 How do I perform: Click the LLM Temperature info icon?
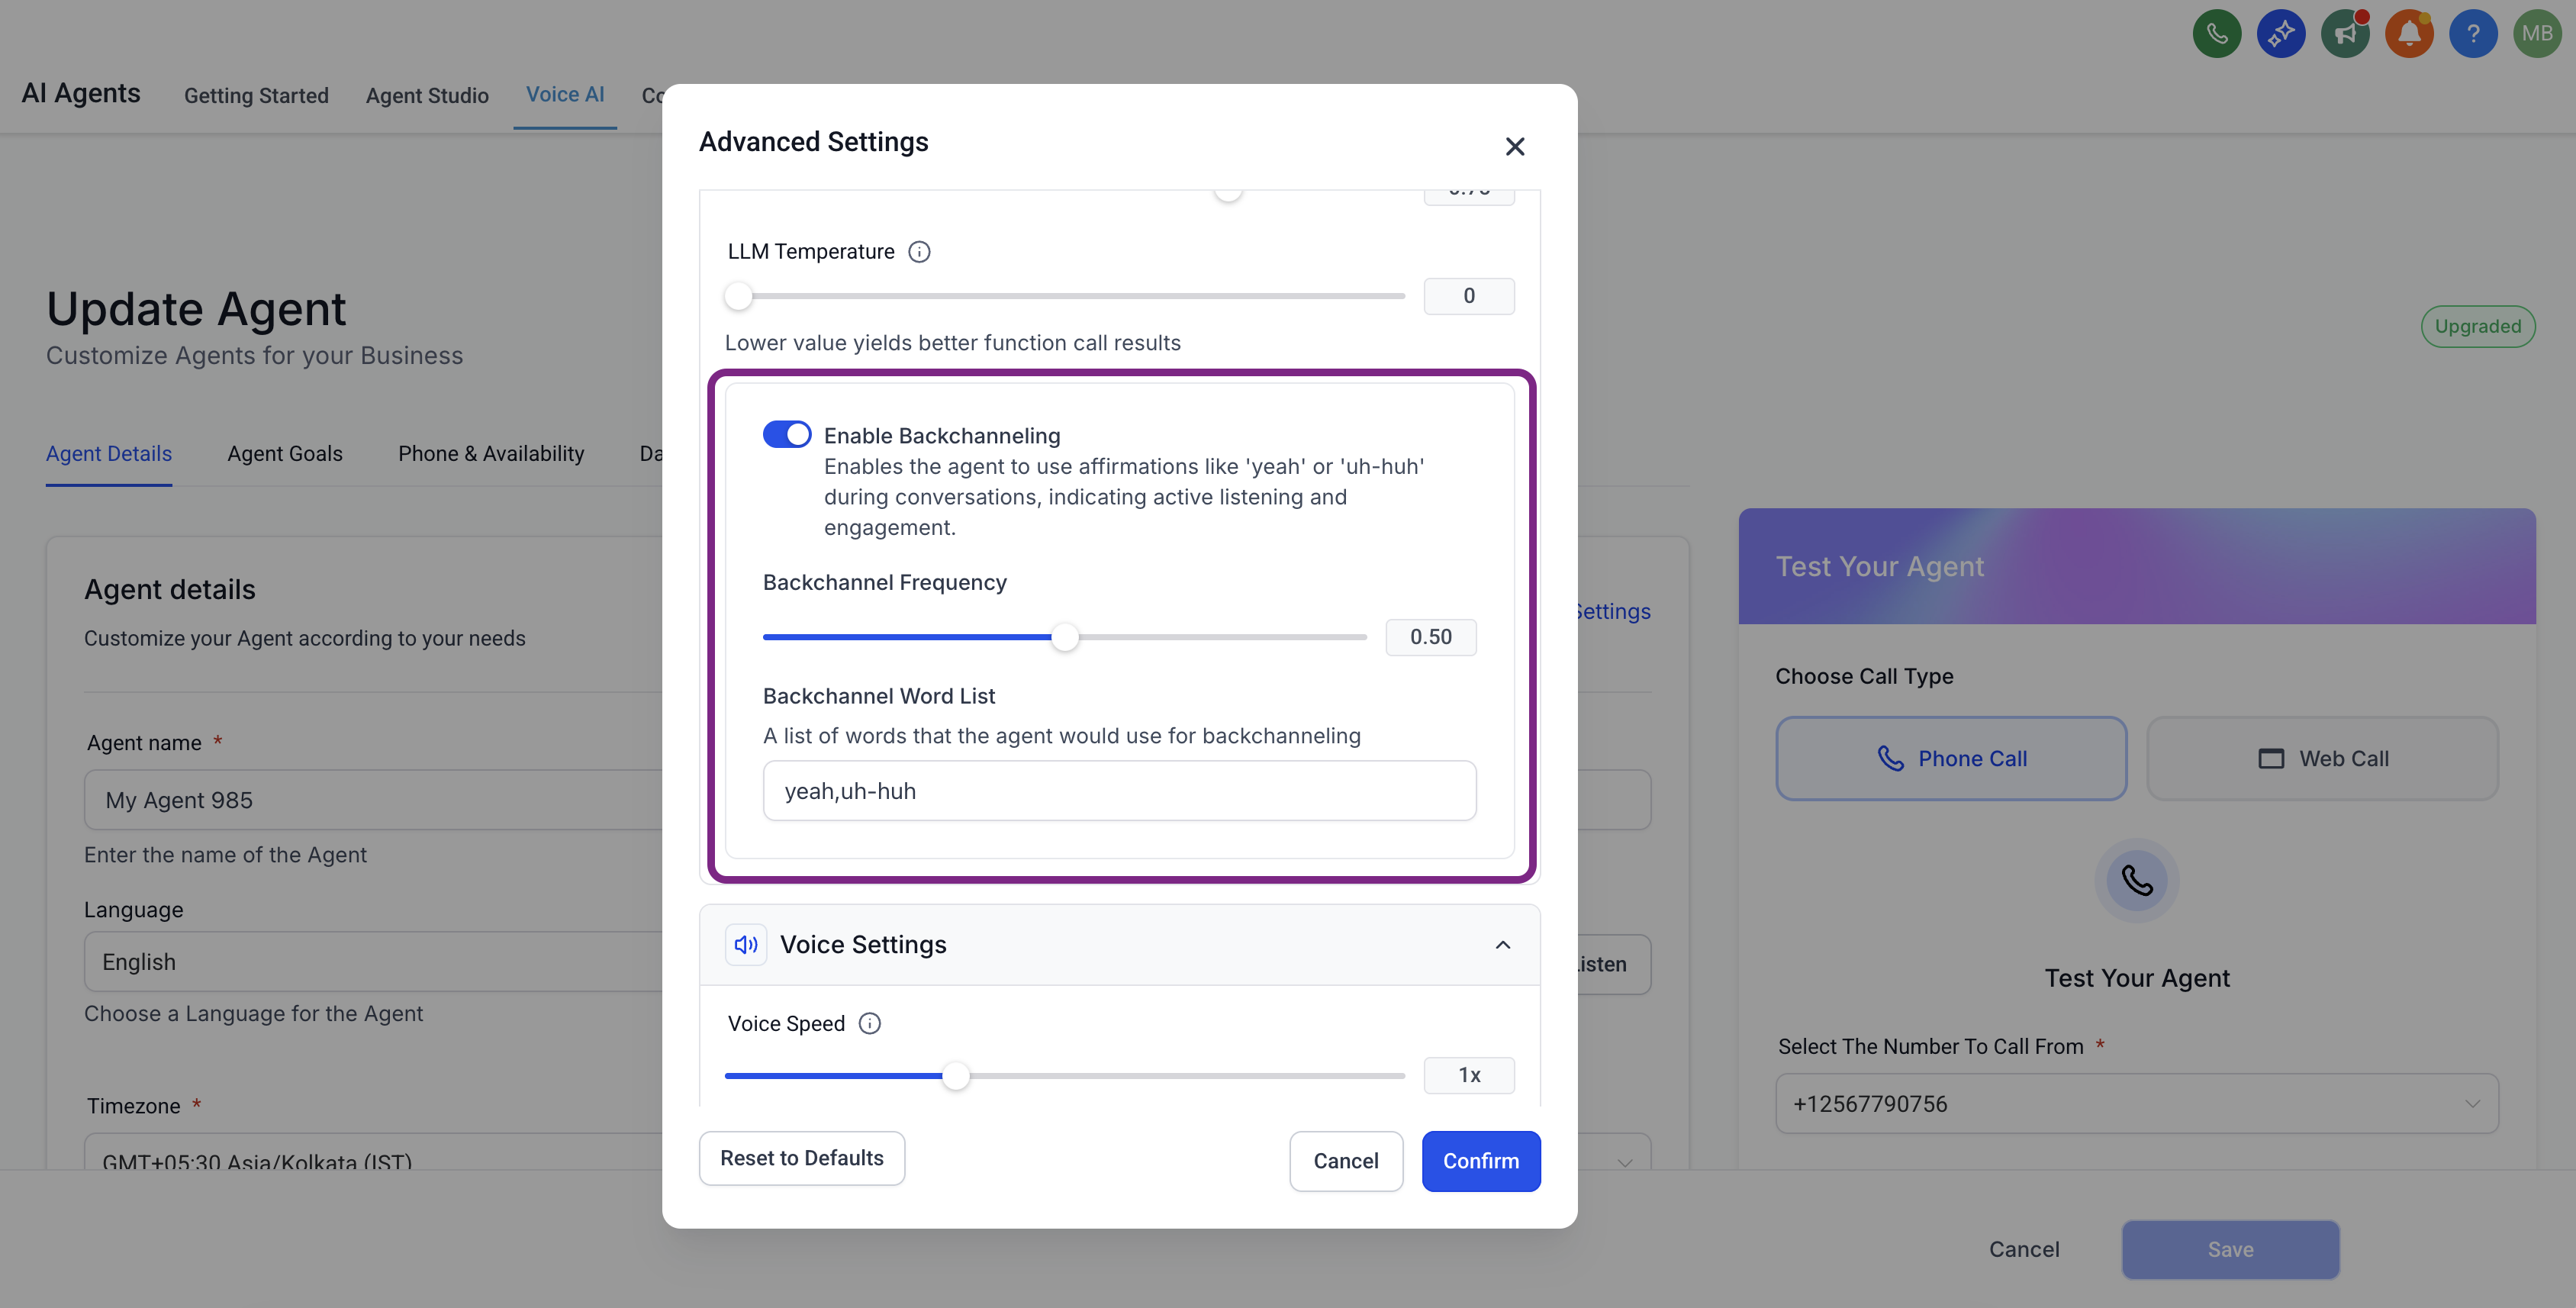pos(919,252)
